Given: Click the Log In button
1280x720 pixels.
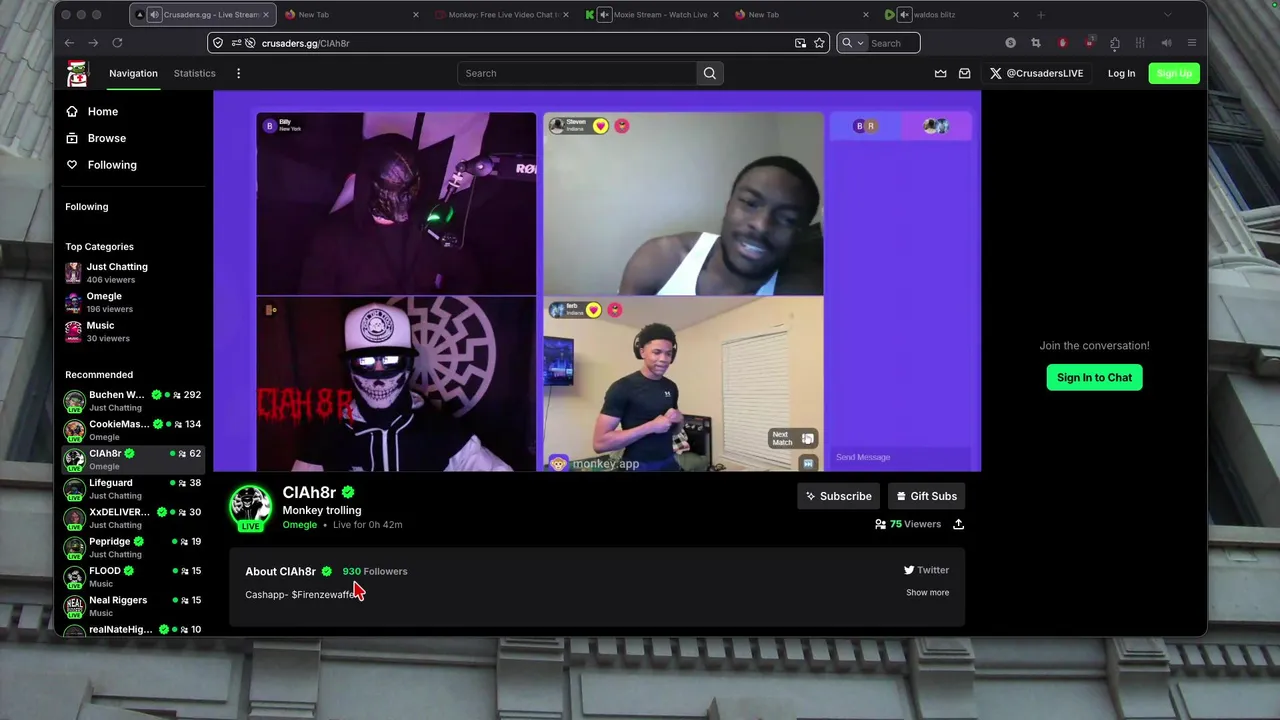Looking at the screenshot, I should tap(1121, 73).
